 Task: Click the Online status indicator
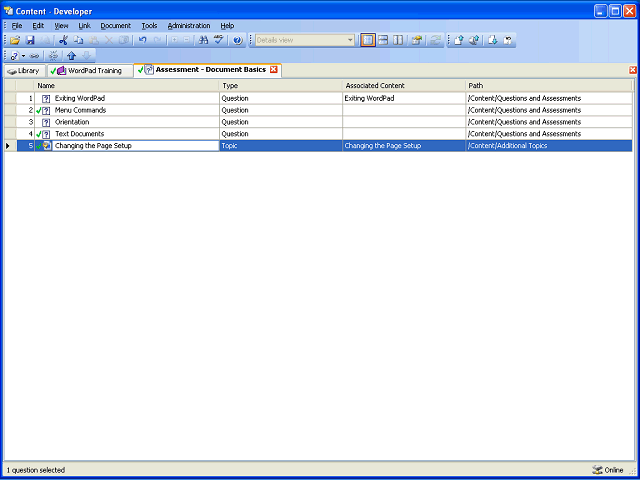coord(608,470)
